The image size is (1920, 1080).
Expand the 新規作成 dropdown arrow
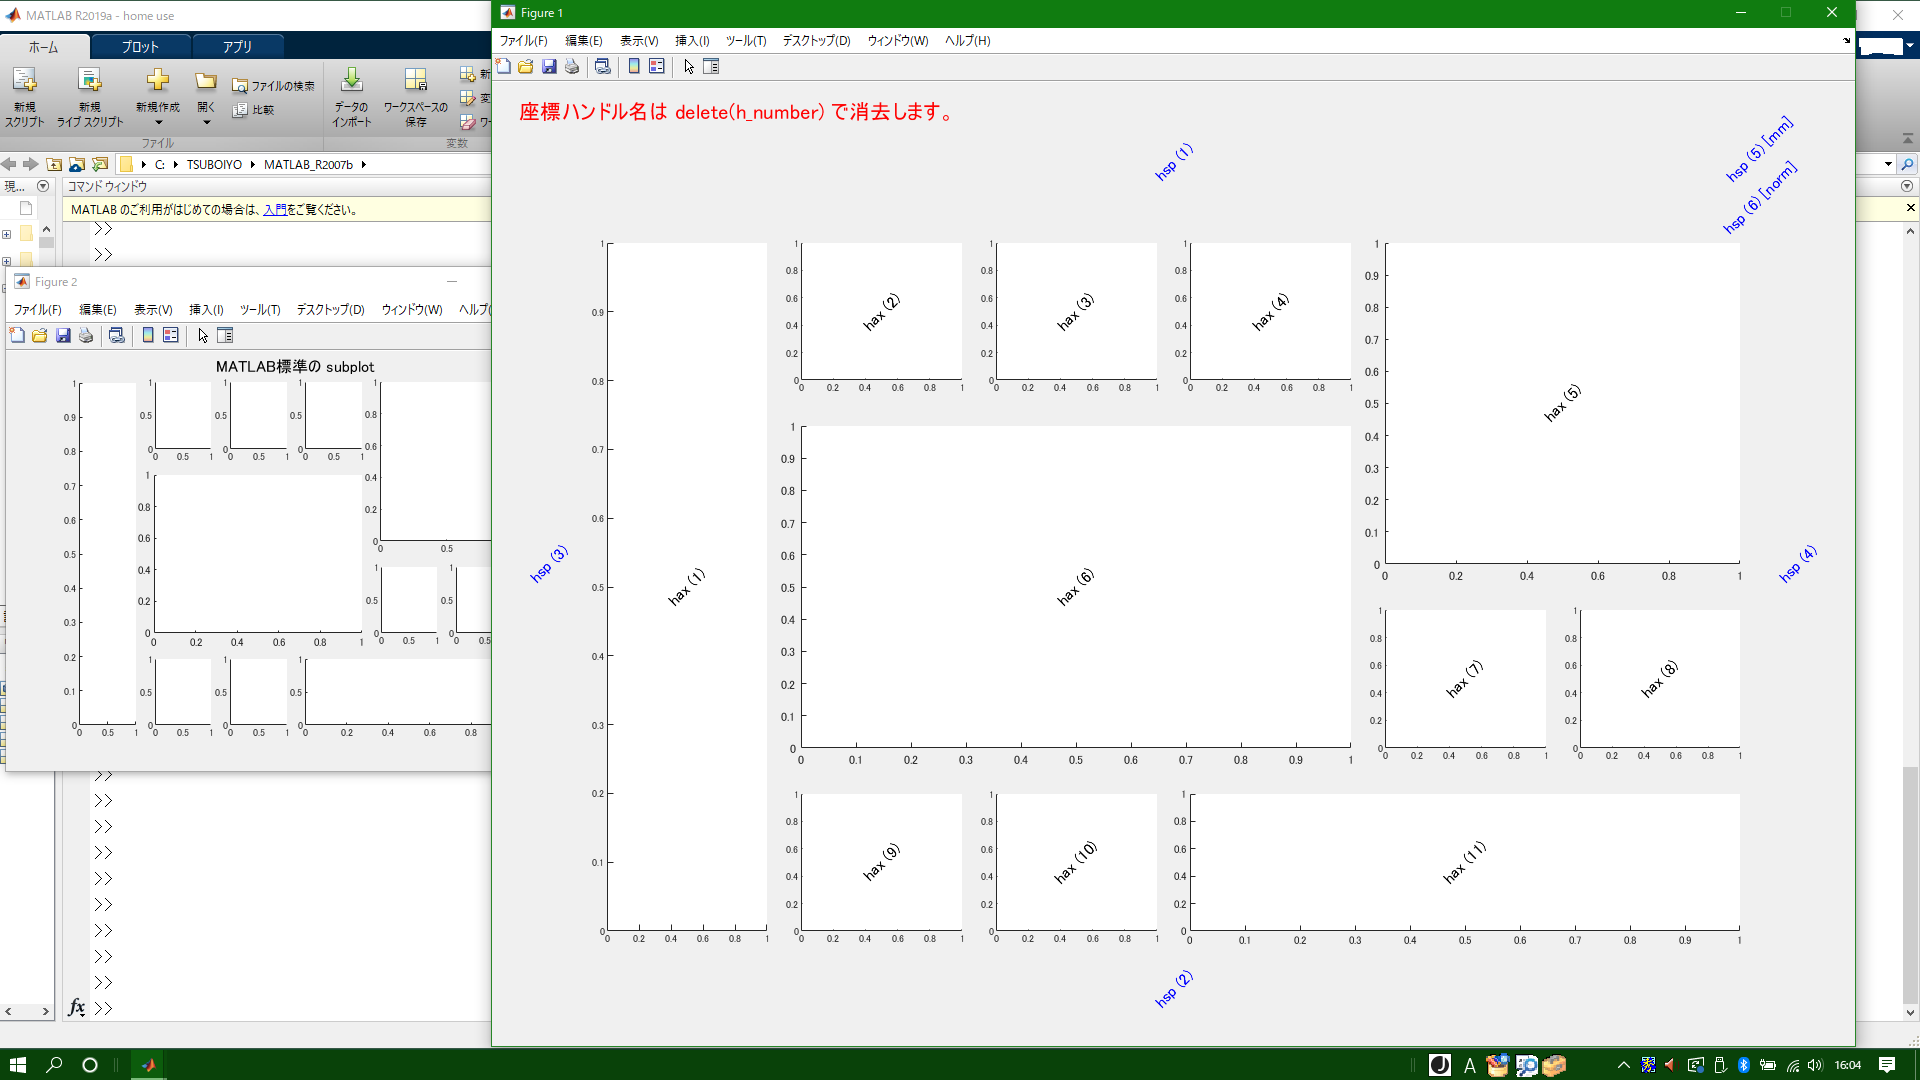point(157,121)
